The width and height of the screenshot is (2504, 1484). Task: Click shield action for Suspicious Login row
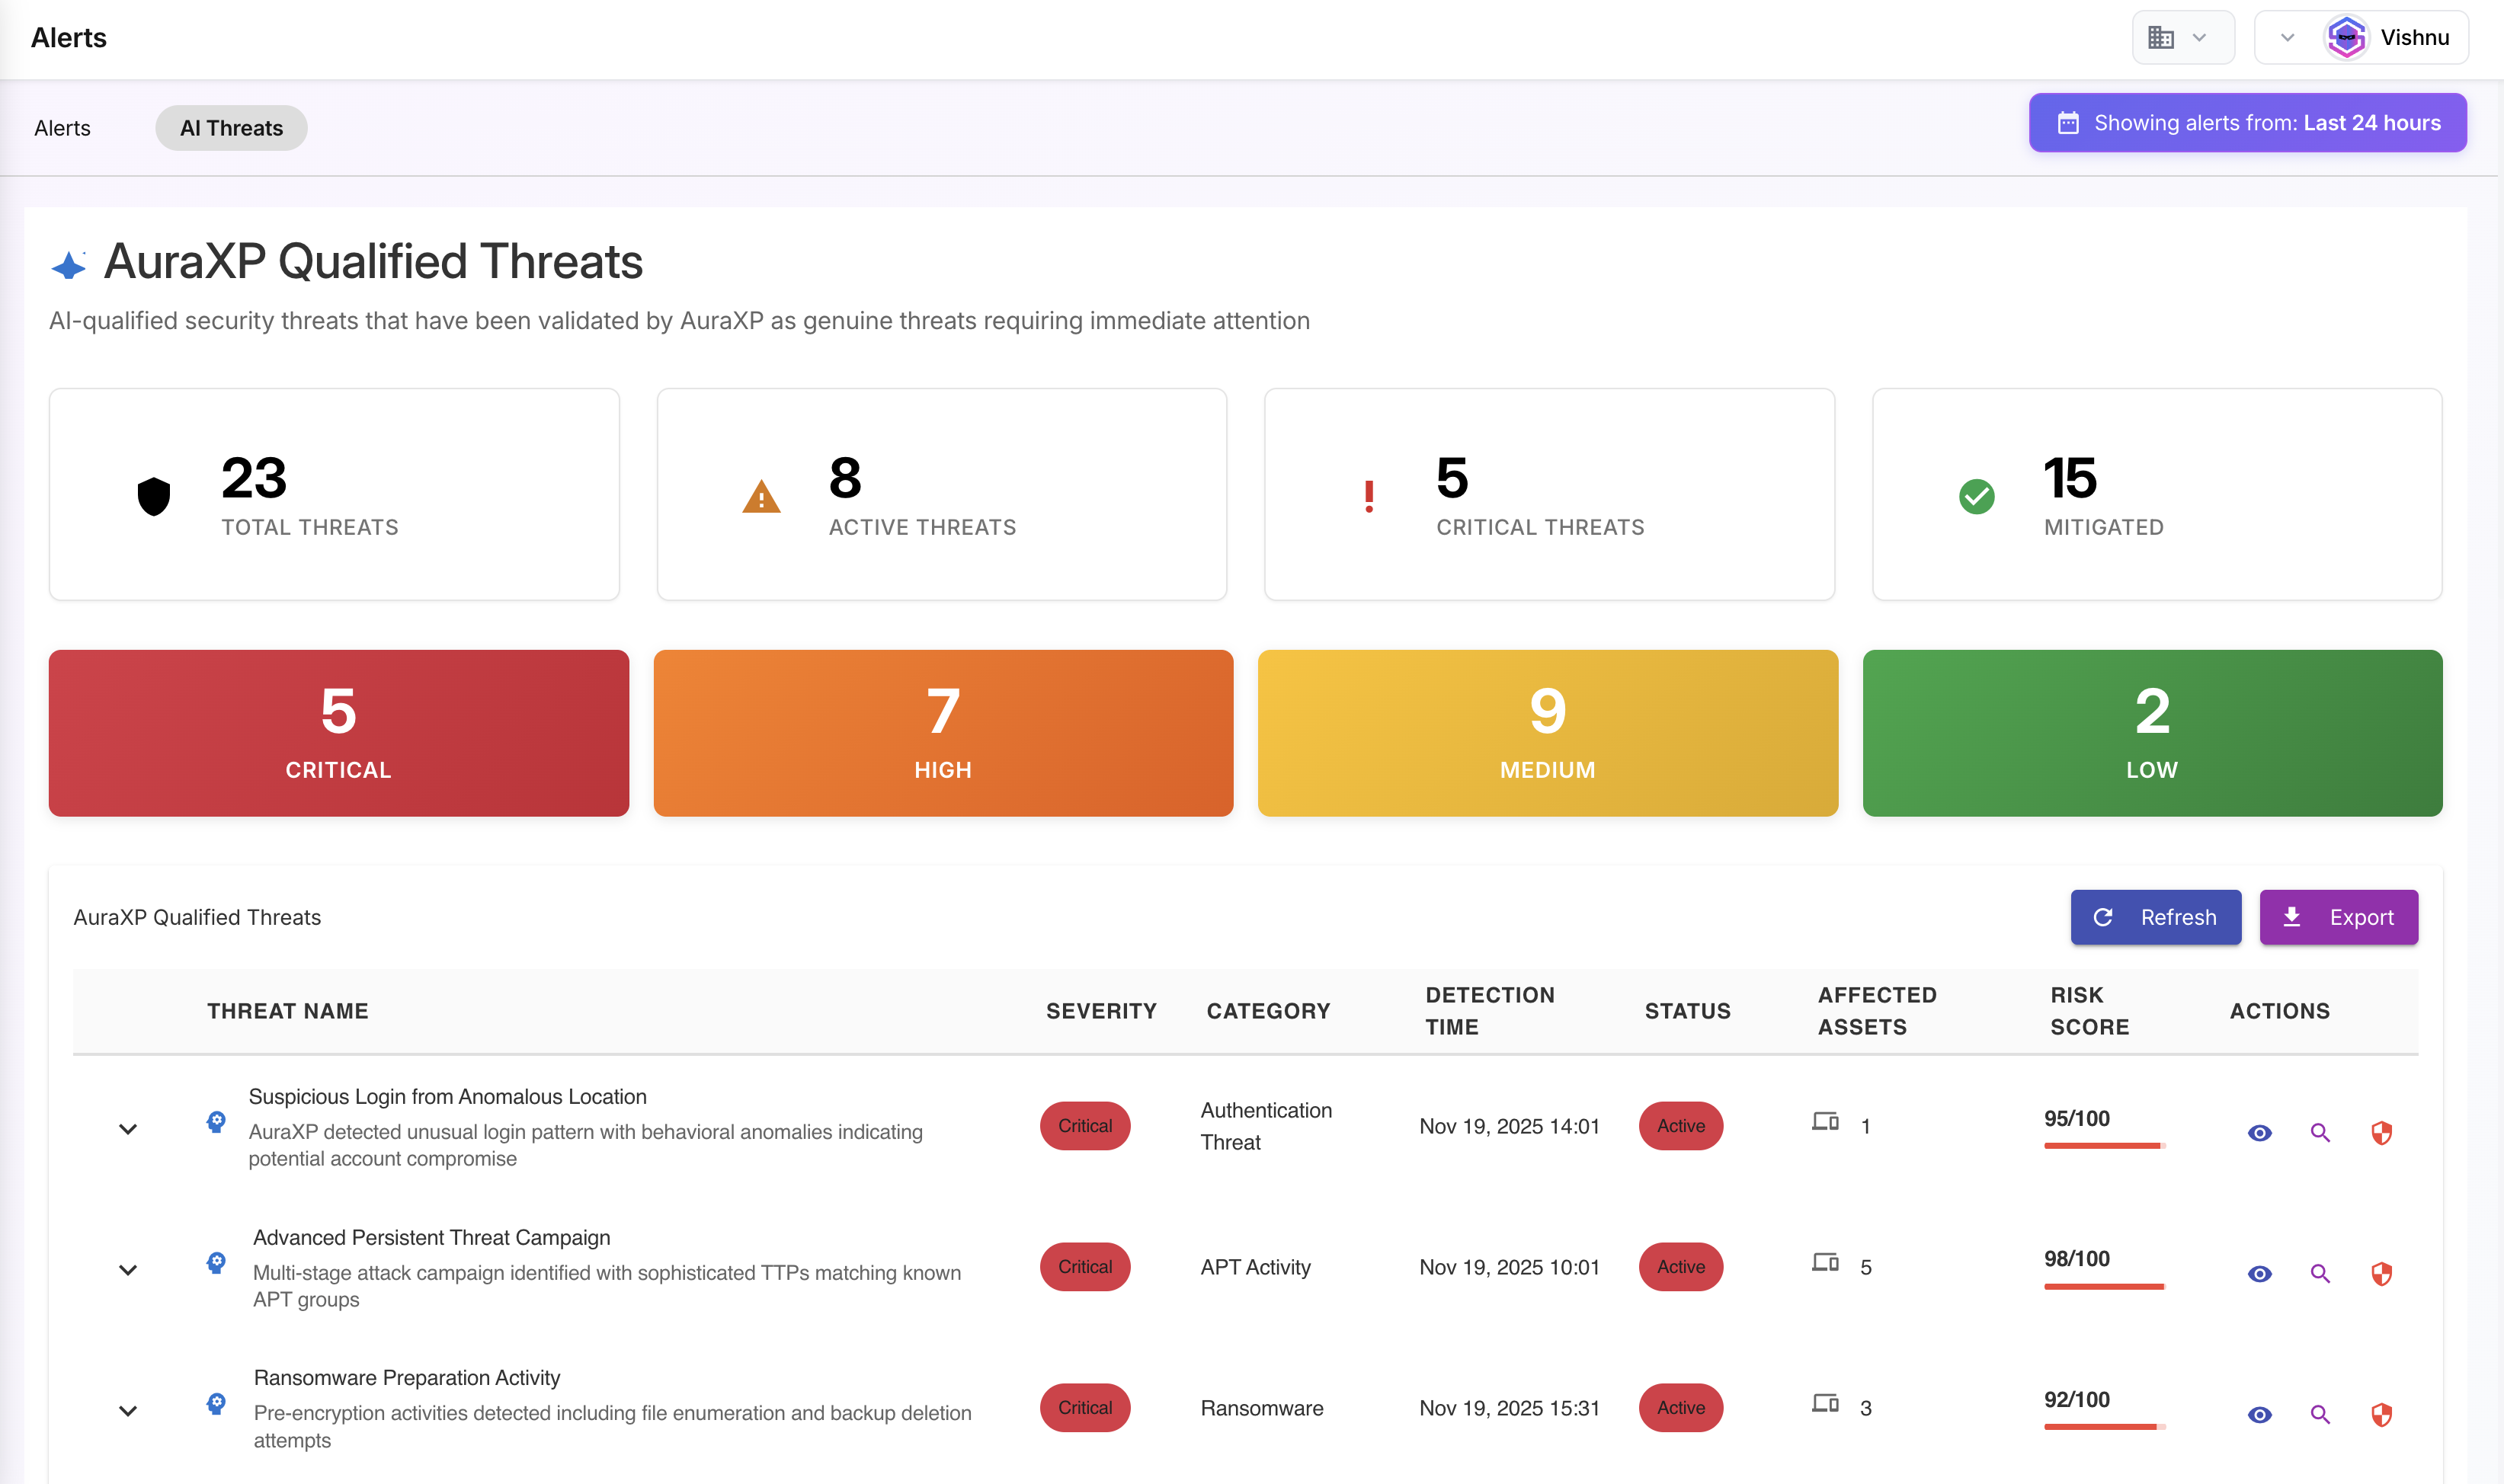tap(2381, 1132)
